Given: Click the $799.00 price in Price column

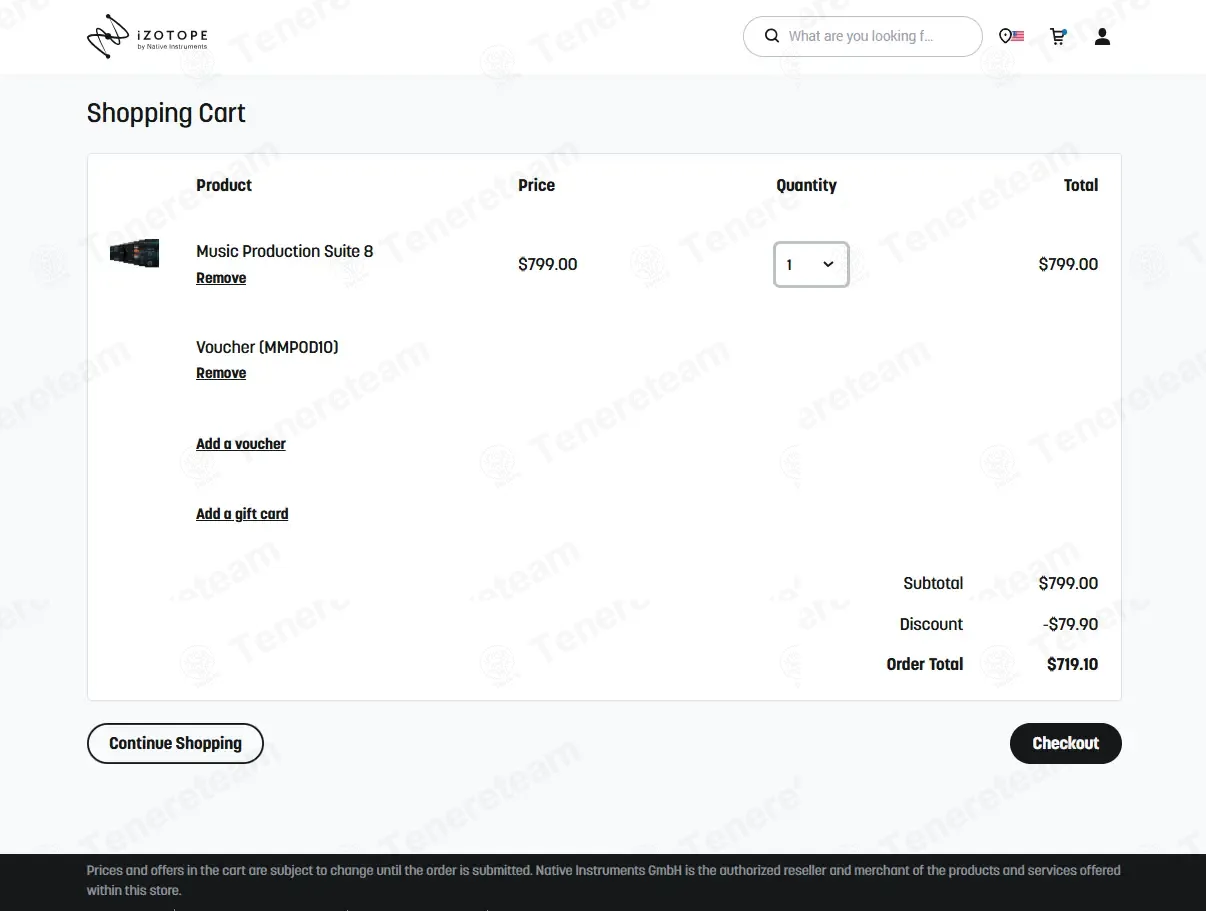Looking at the screenshot, I should (x=547, y=264).
